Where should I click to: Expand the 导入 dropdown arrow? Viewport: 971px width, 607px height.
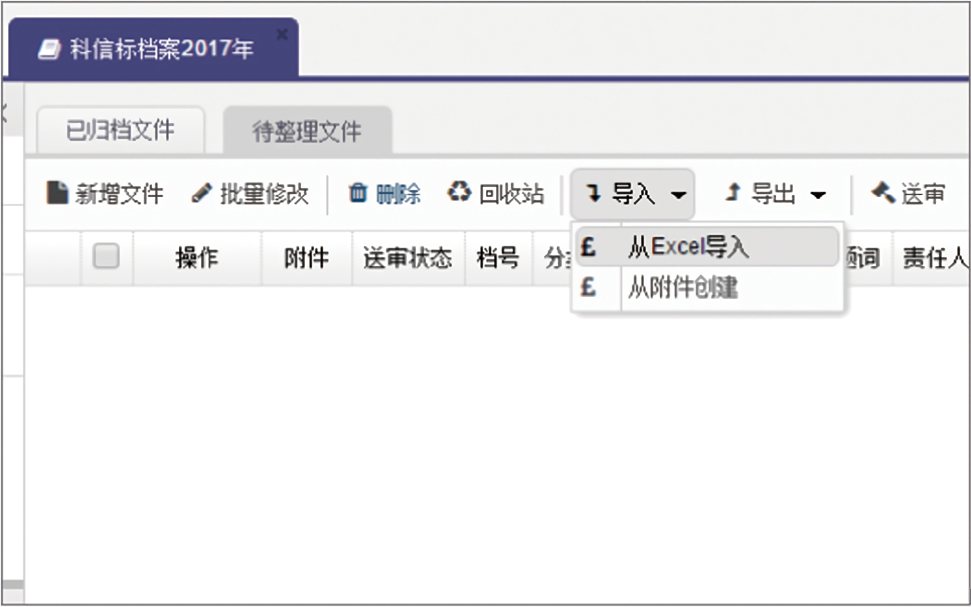(x=679, y=195)
